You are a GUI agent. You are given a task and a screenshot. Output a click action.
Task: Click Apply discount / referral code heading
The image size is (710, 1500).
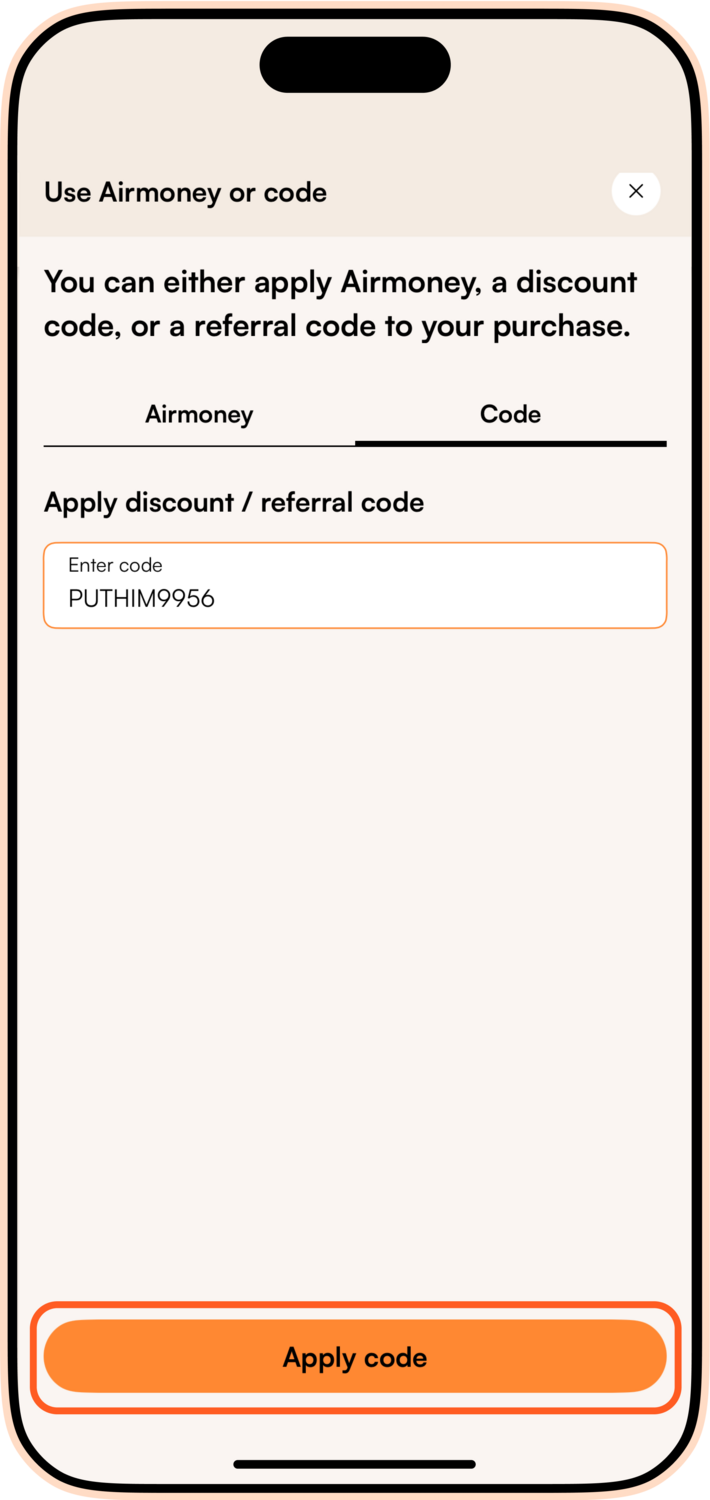coord(233,502)
